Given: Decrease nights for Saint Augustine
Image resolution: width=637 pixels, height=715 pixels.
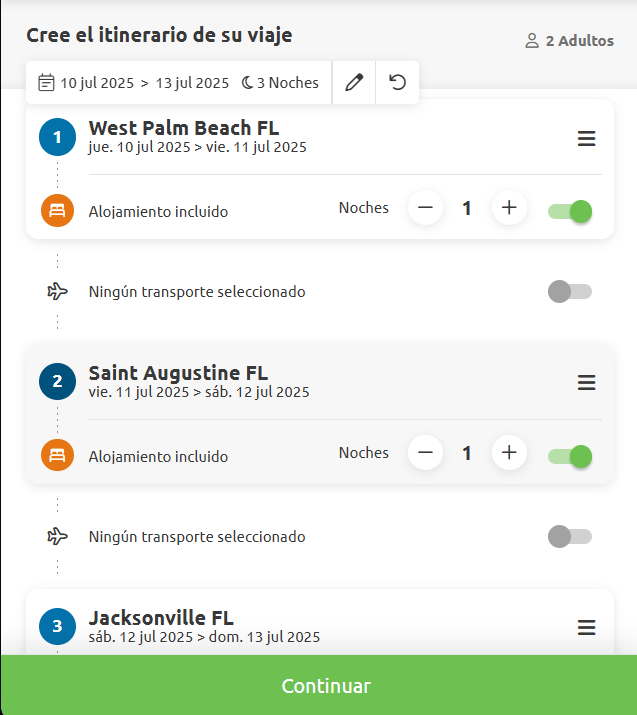Looking at the screenshot, I should (x=426, y=453).
